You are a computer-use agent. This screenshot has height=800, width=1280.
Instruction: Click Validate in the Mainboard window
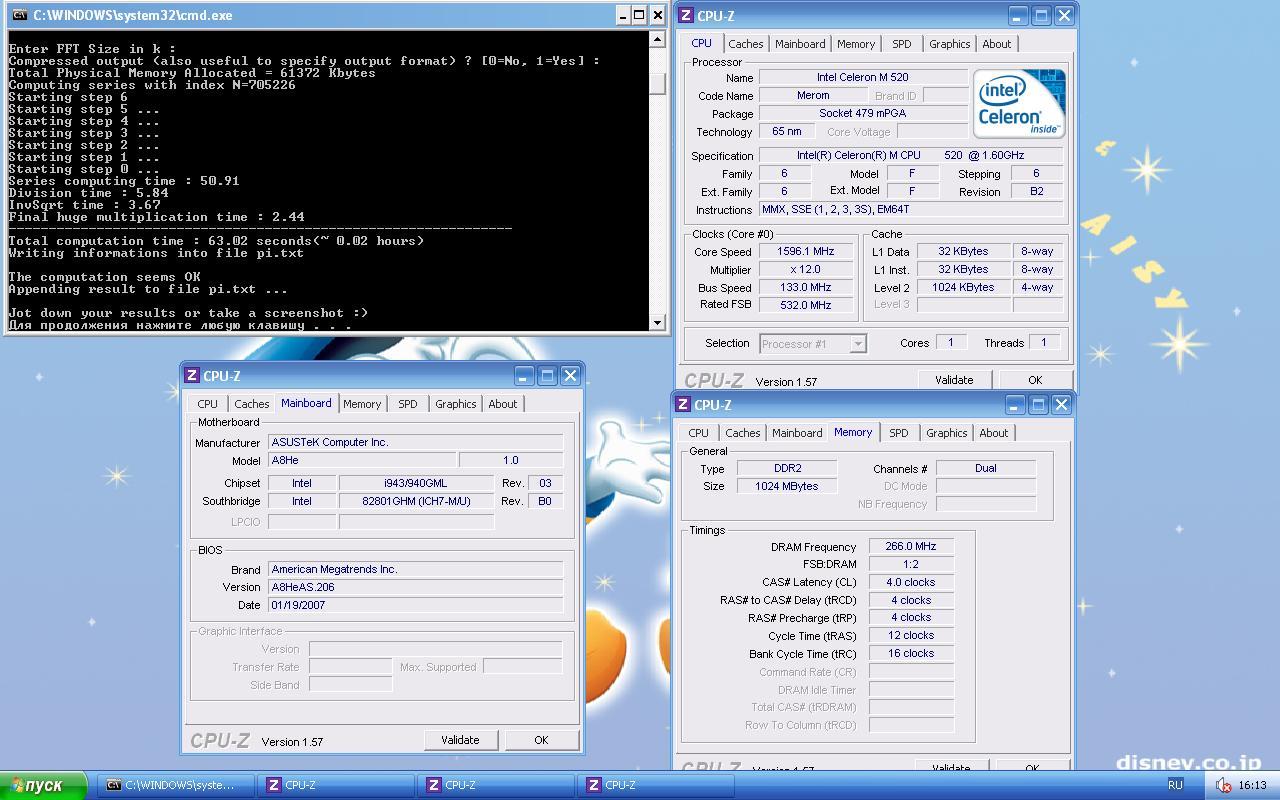(460, 740)
